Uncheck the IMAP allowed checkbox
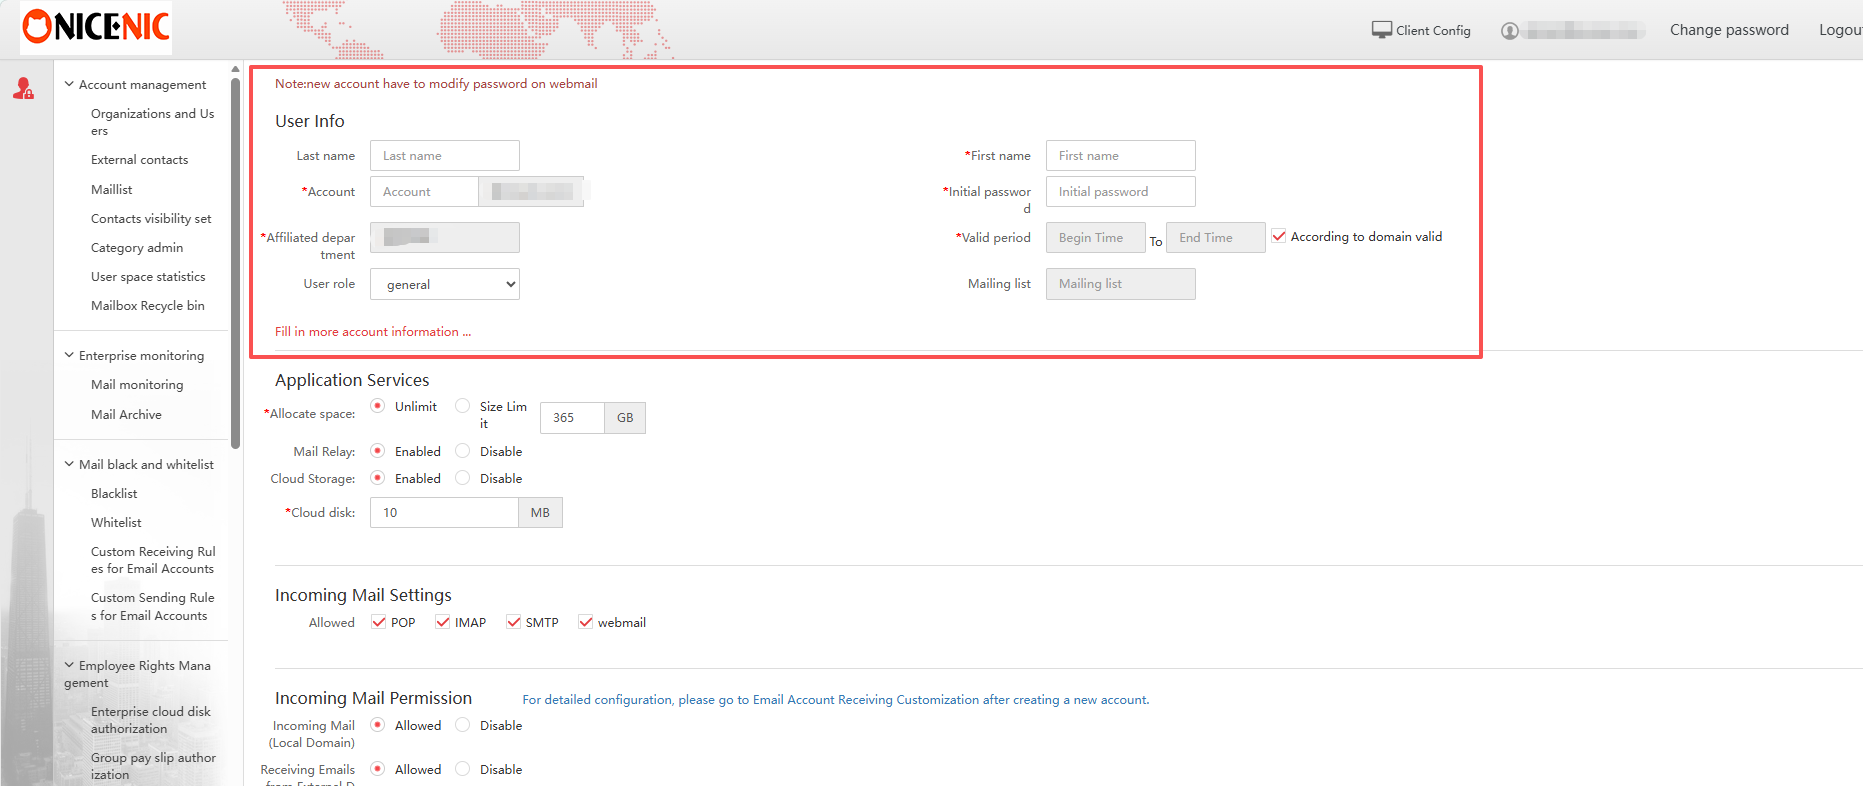1863x786 pixels. tap(442, 622)
